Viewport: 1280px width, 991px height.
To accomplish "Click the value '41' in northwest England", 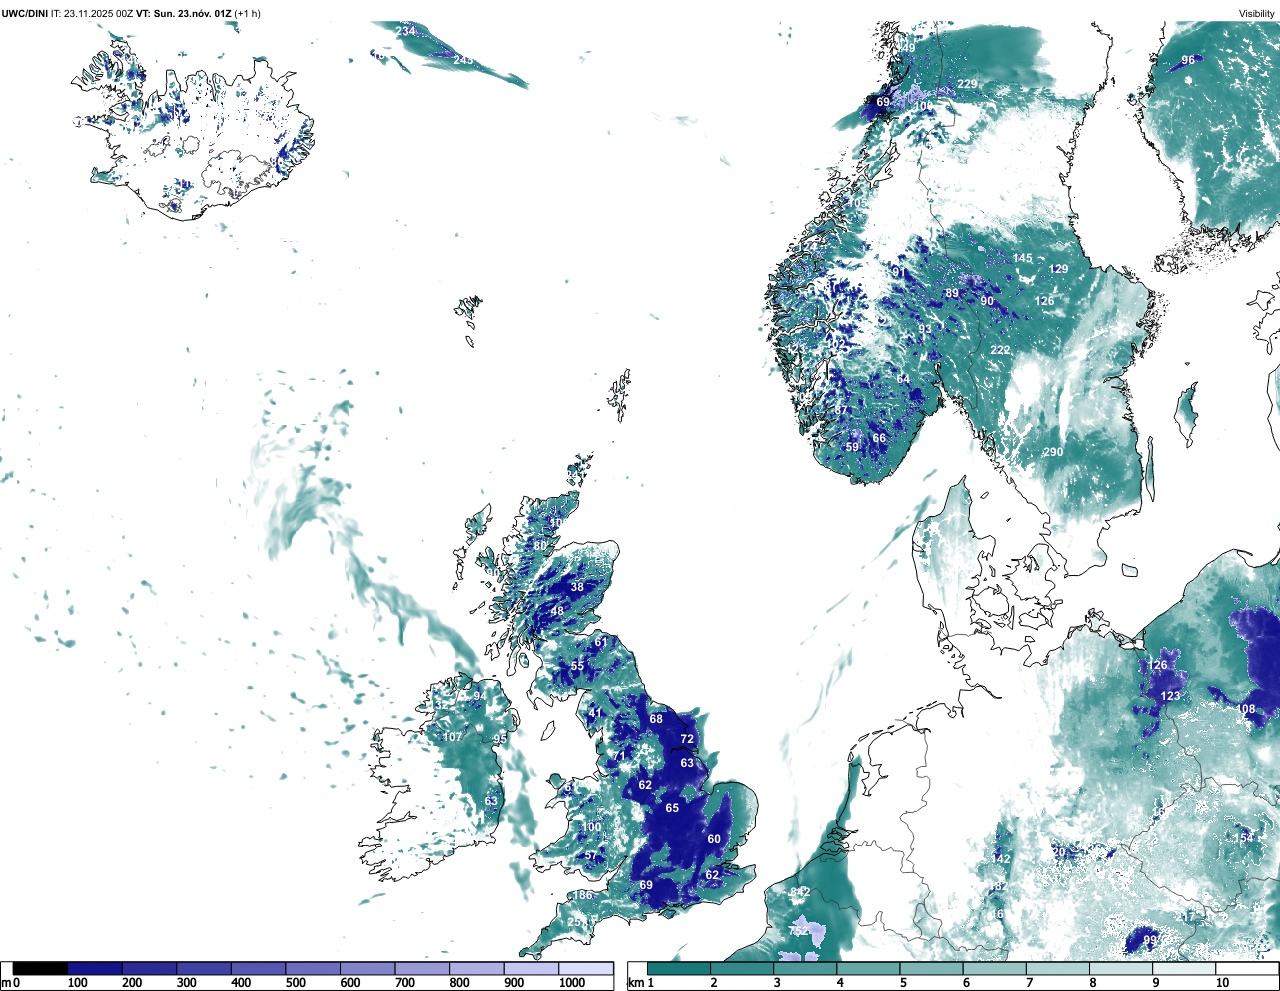I will [595, 714].
